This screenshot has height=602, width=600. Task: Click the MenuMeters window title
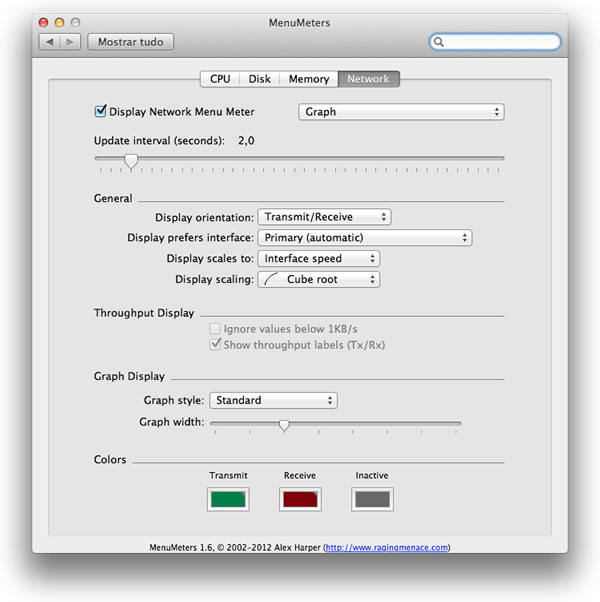tap(299, 23)
